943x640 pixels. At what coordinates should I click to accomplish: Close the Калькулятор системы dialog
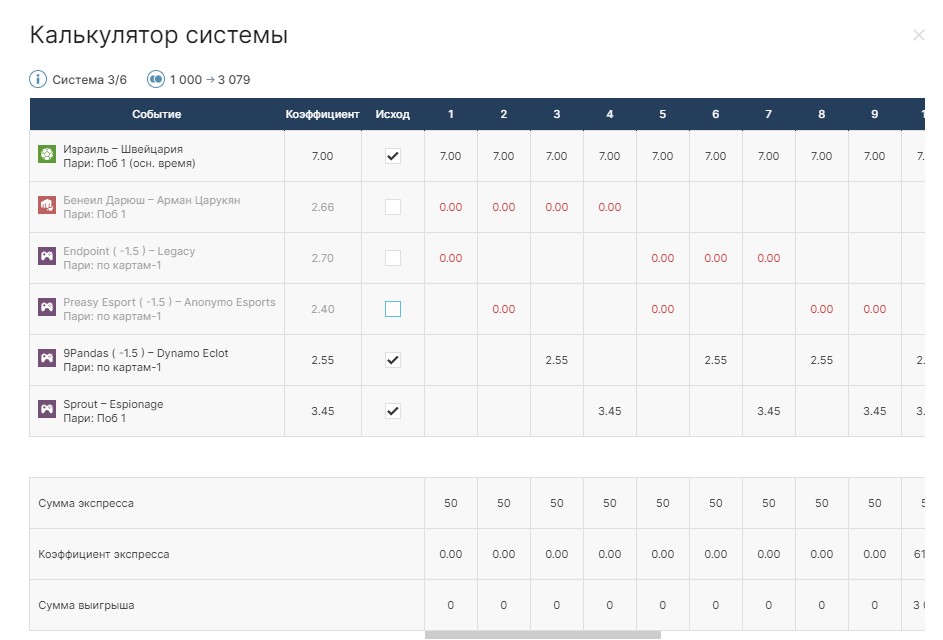point(918,35)
